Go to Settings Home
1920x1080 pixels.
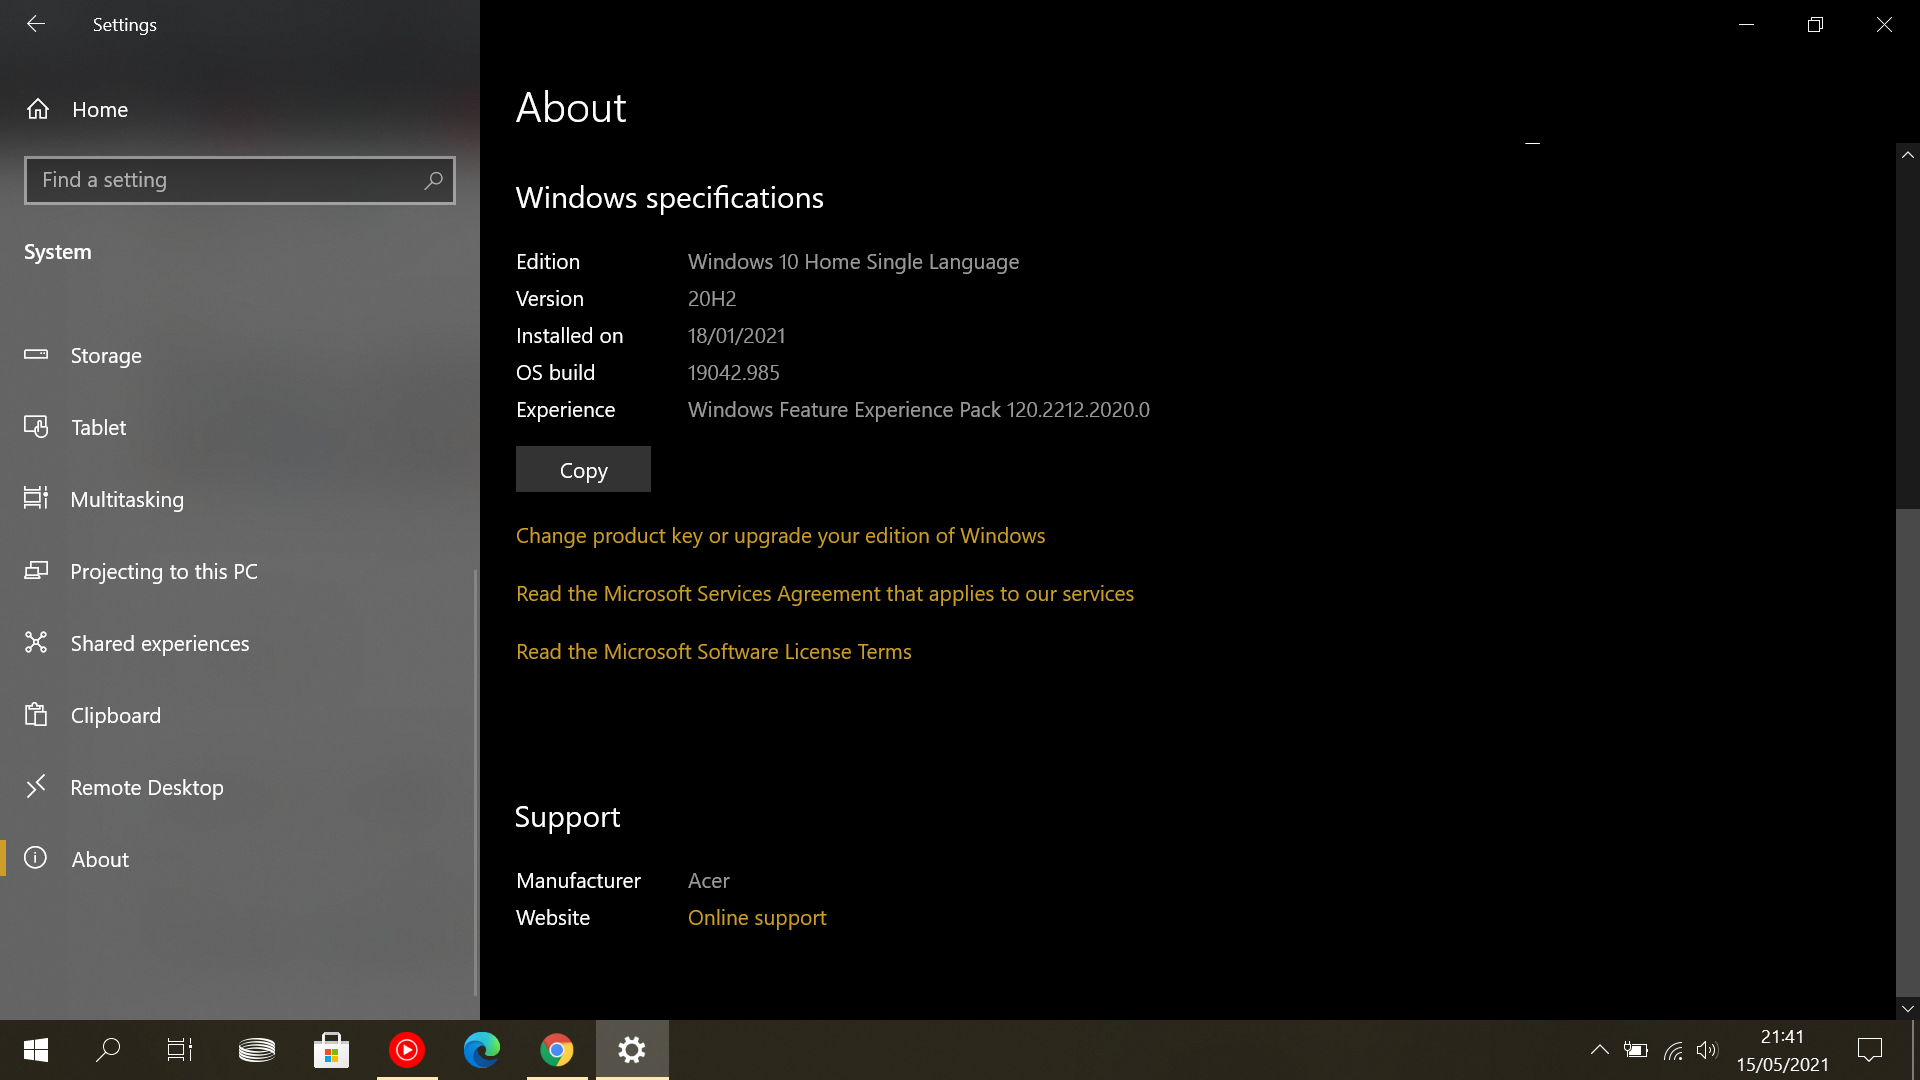coord(99,110)
